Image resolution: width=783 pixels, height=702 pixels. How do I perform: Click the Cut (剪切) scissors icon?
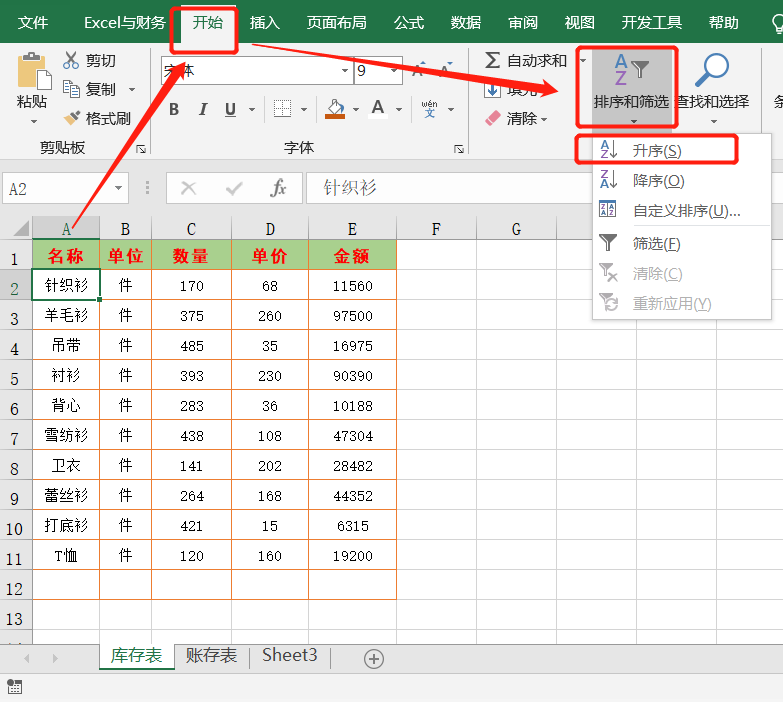[x=72, y=61]
